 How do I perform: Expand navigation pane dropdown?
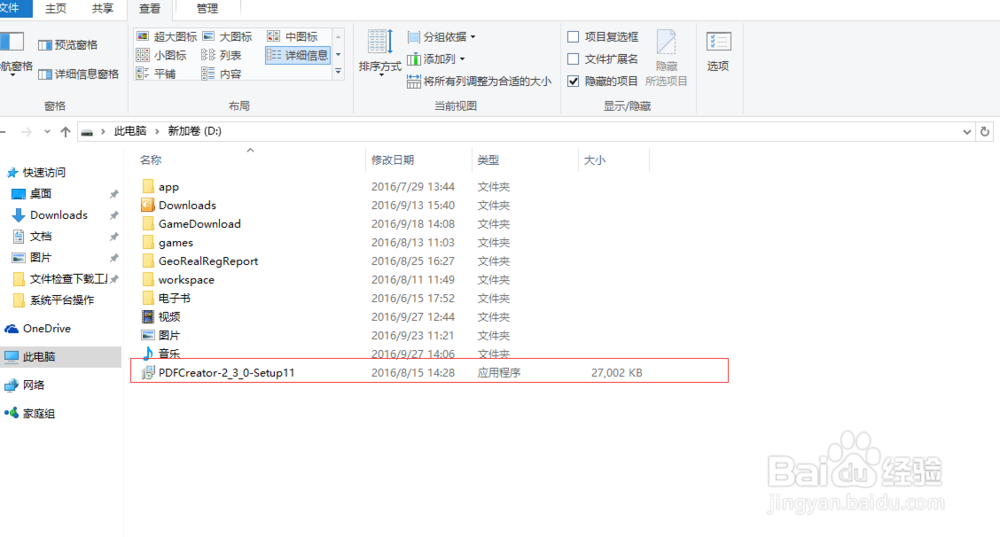13,75
